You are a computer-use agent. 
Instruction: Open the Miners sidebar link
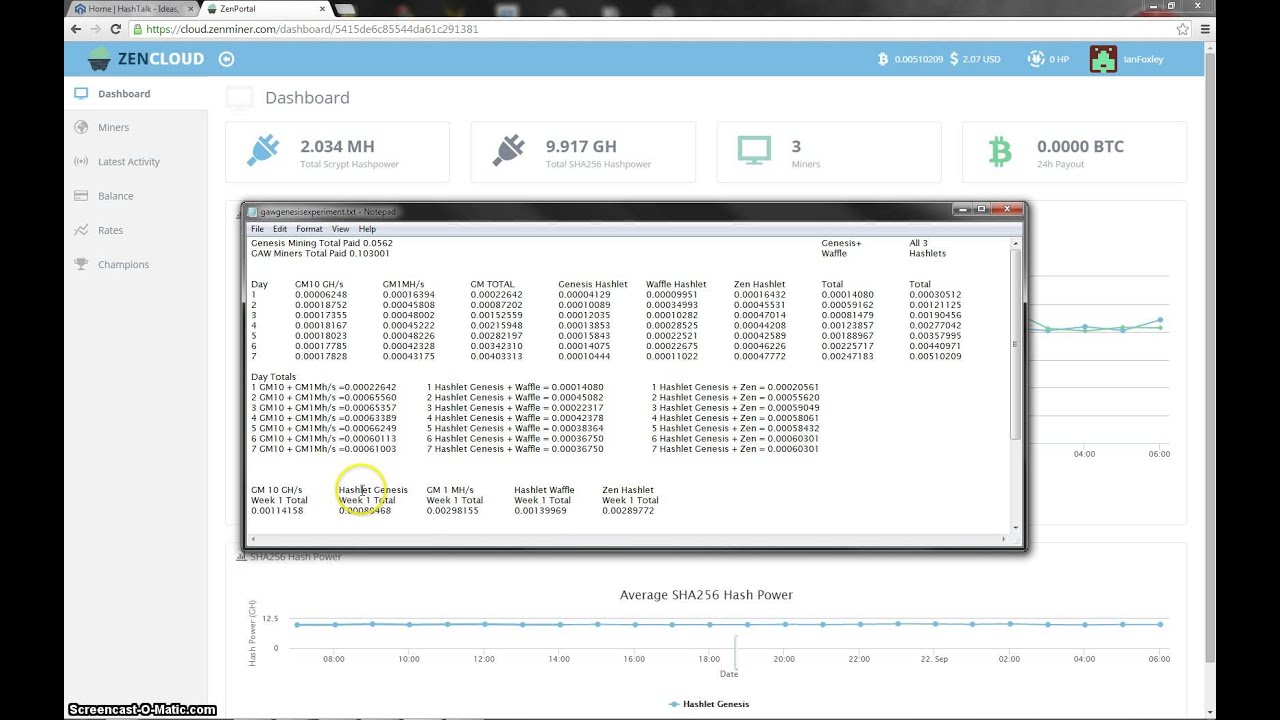point(113,128)
